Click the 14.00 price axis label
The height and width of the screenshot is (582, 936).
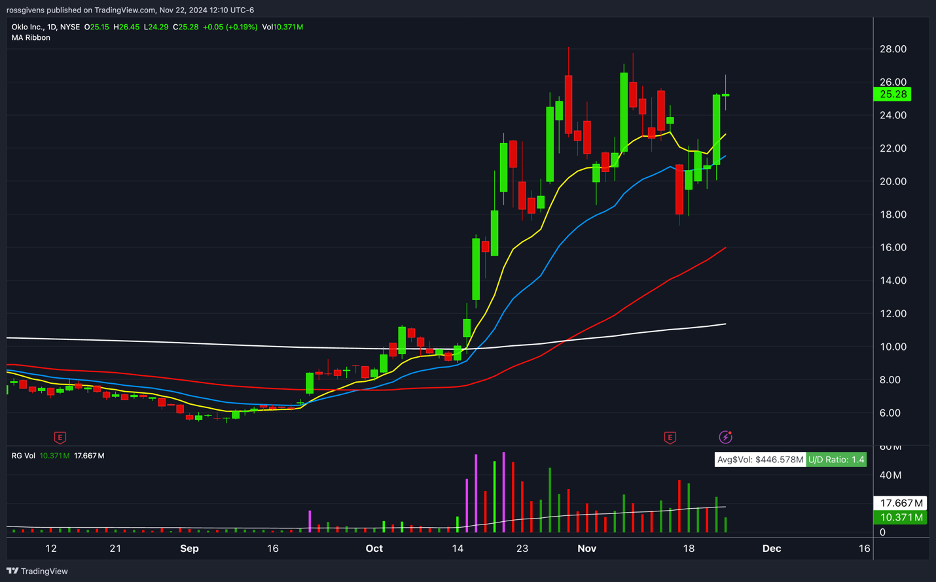point(893,281)
